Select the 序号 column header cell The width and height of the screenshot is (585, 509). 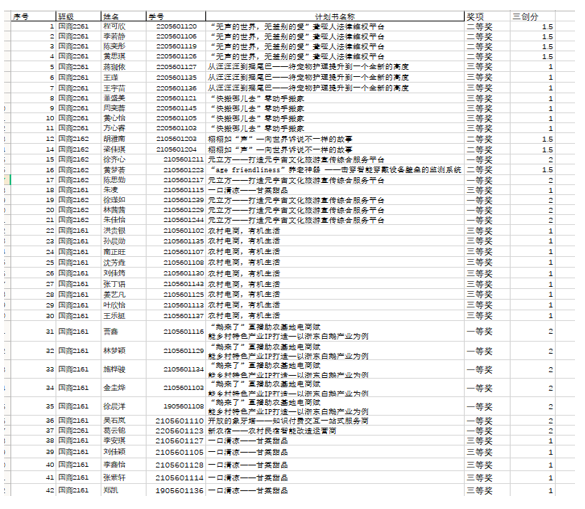33,16
